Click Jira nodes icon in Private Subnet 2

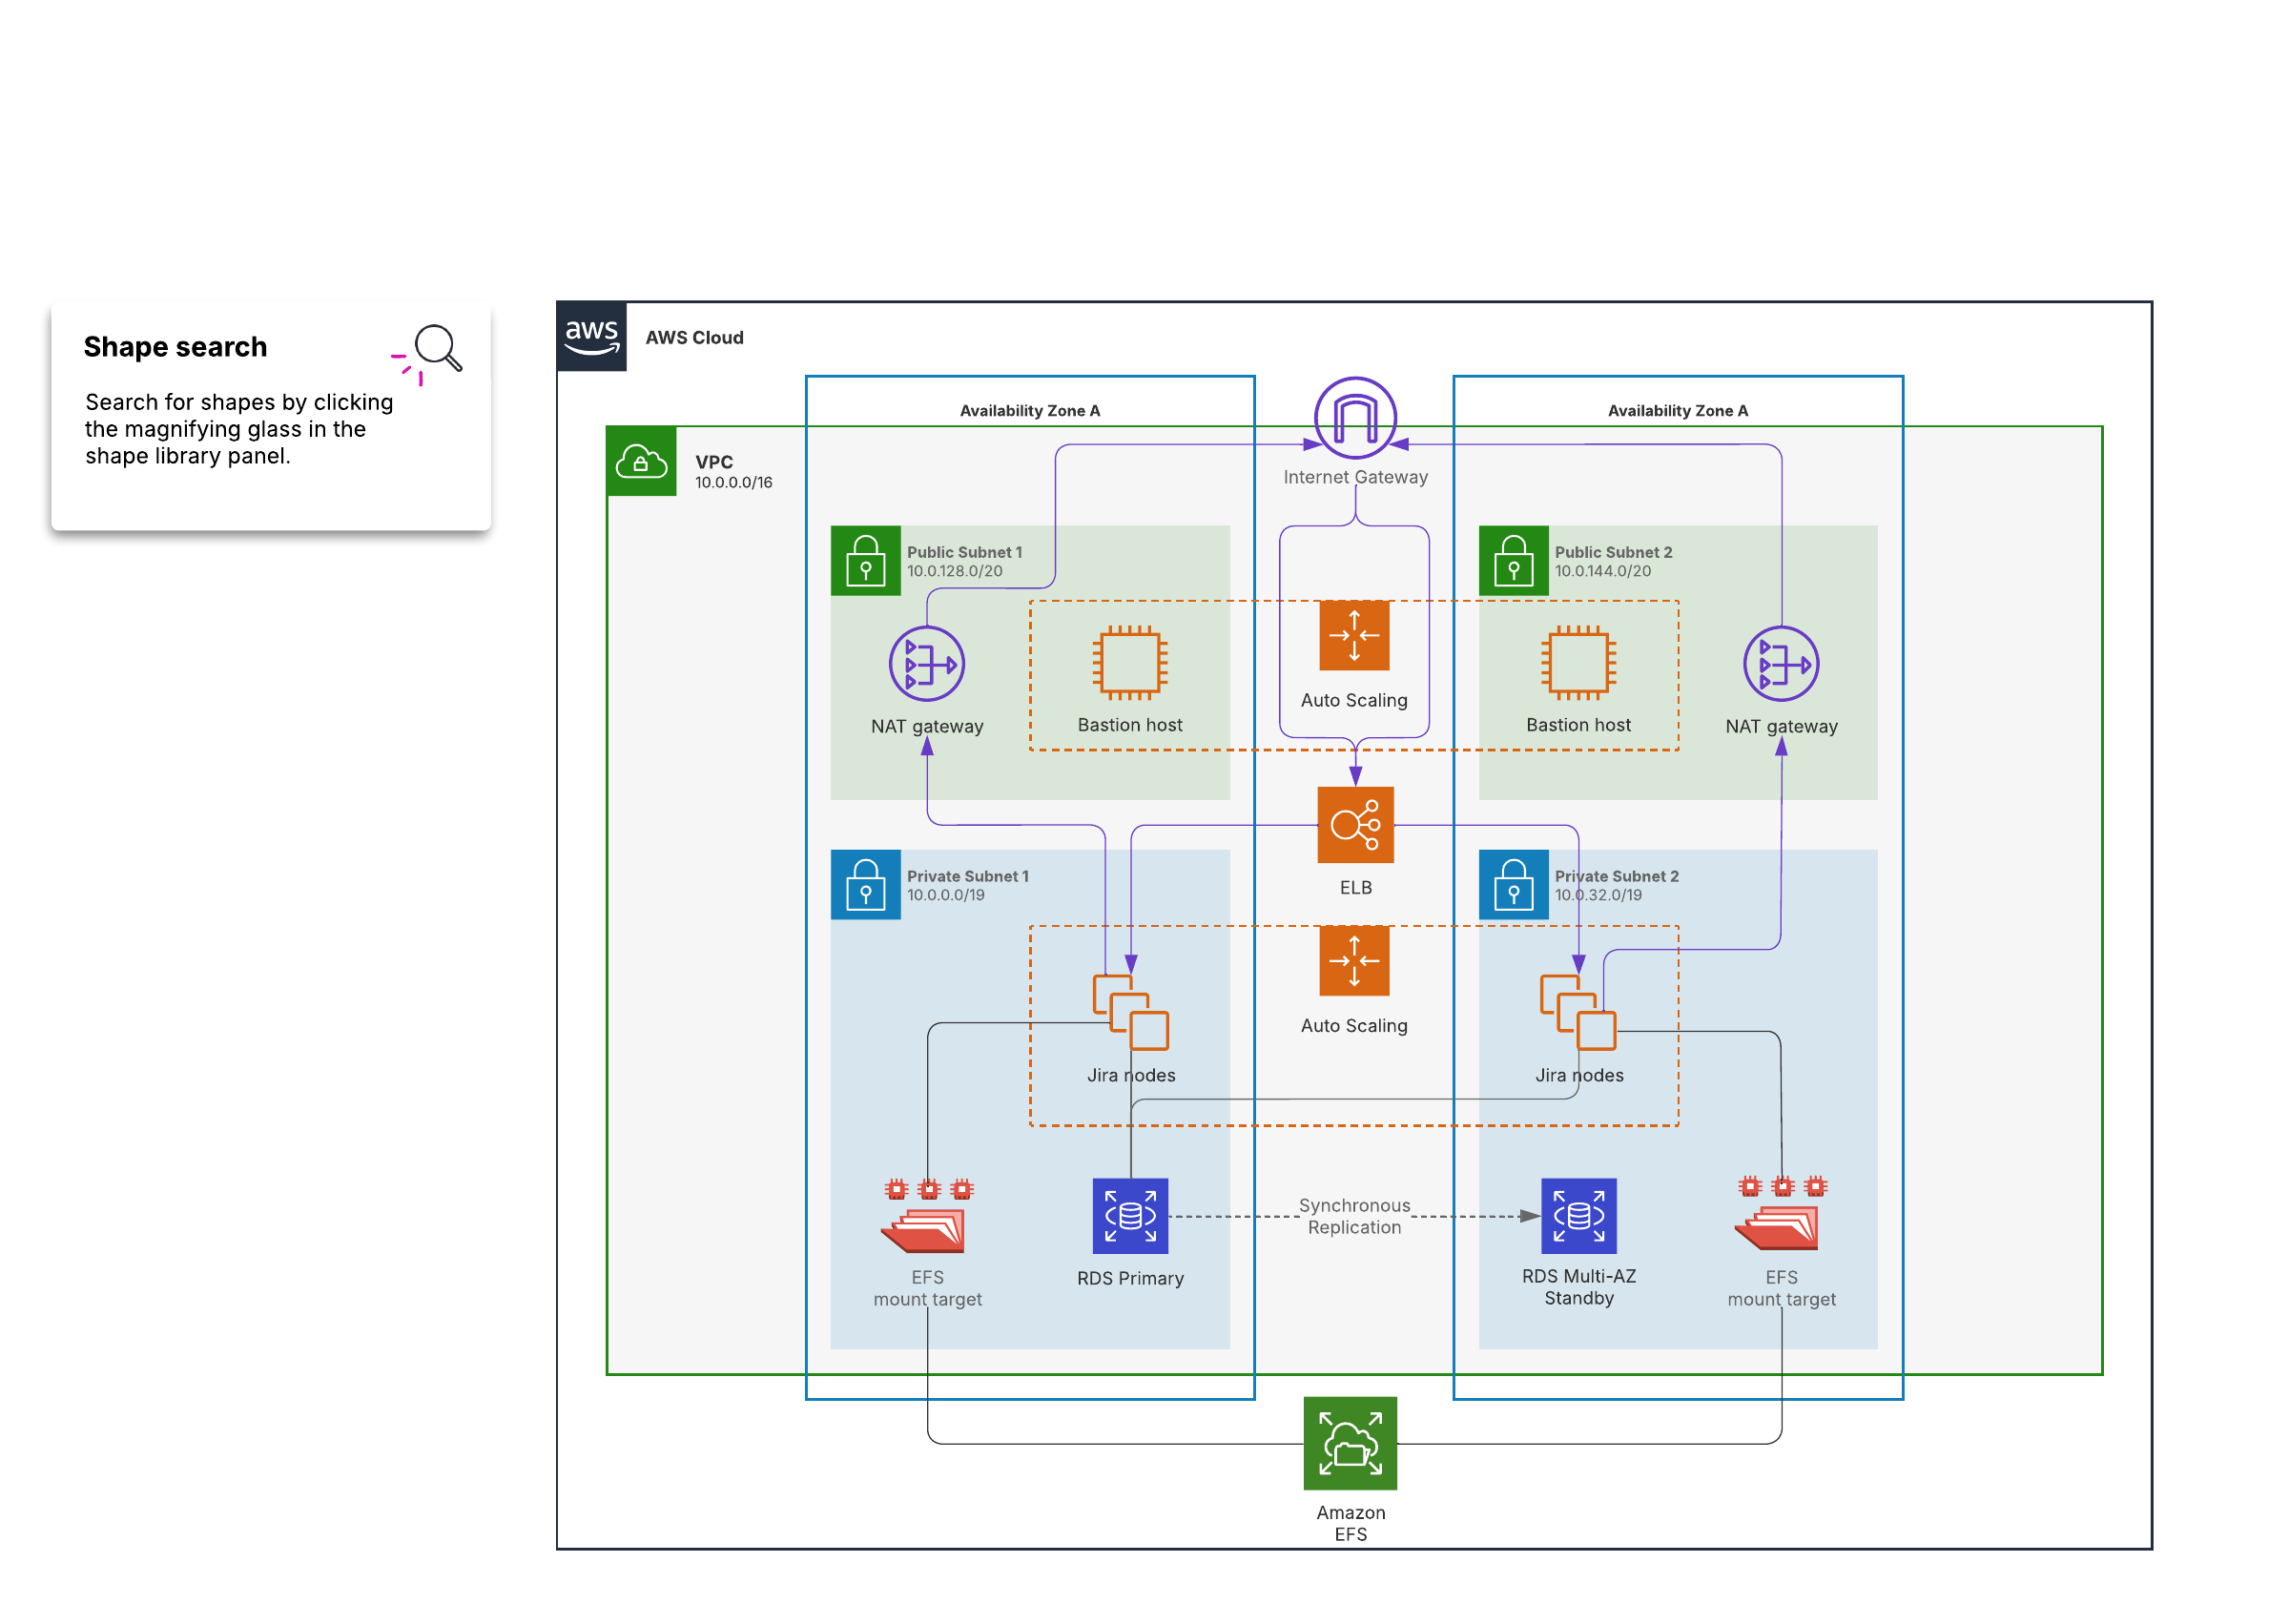(x=1578, y=1013)
